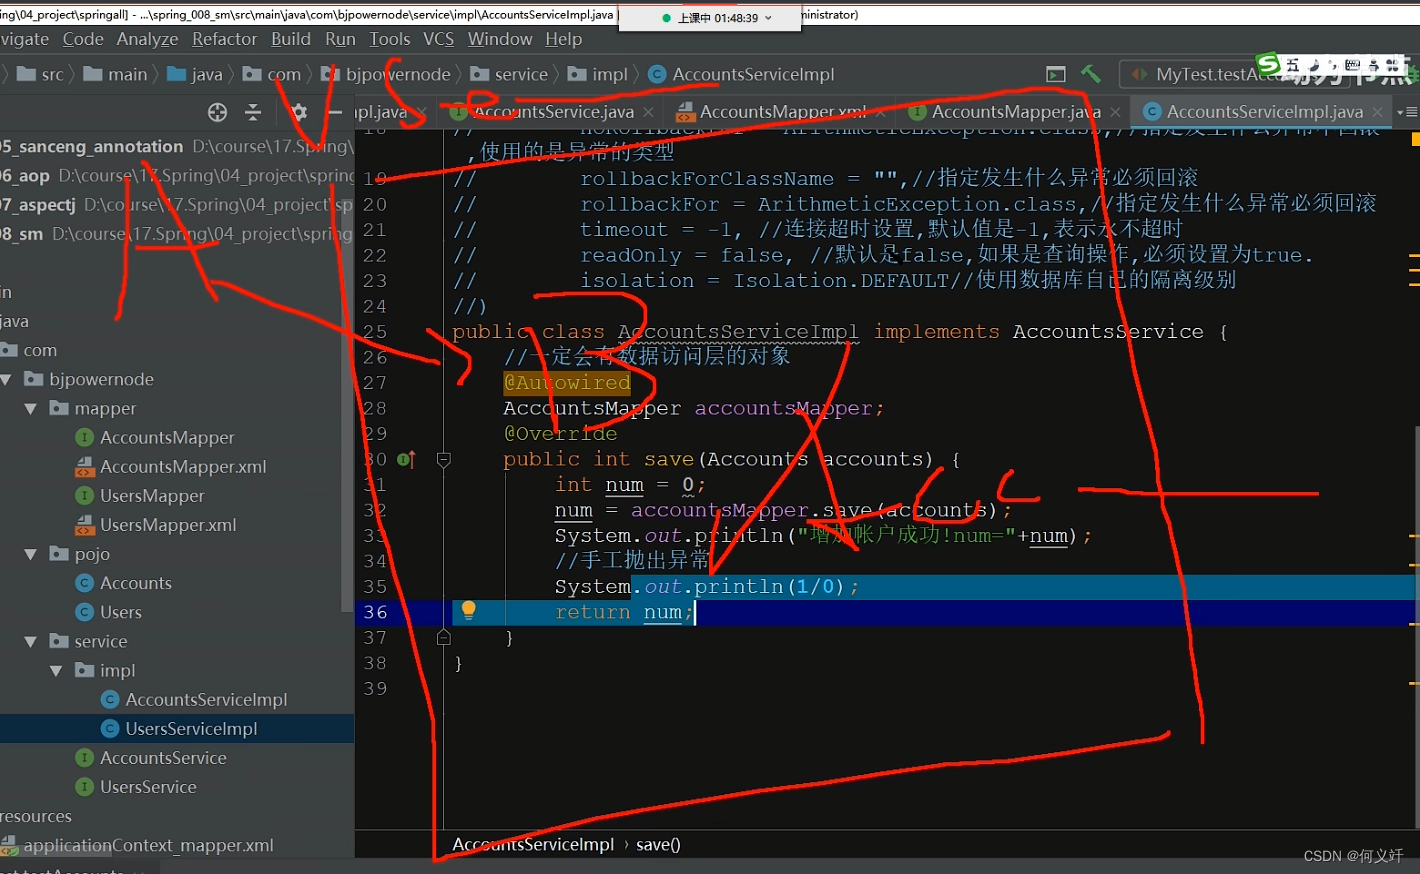Click the collapse all icon in project panel

253,112
